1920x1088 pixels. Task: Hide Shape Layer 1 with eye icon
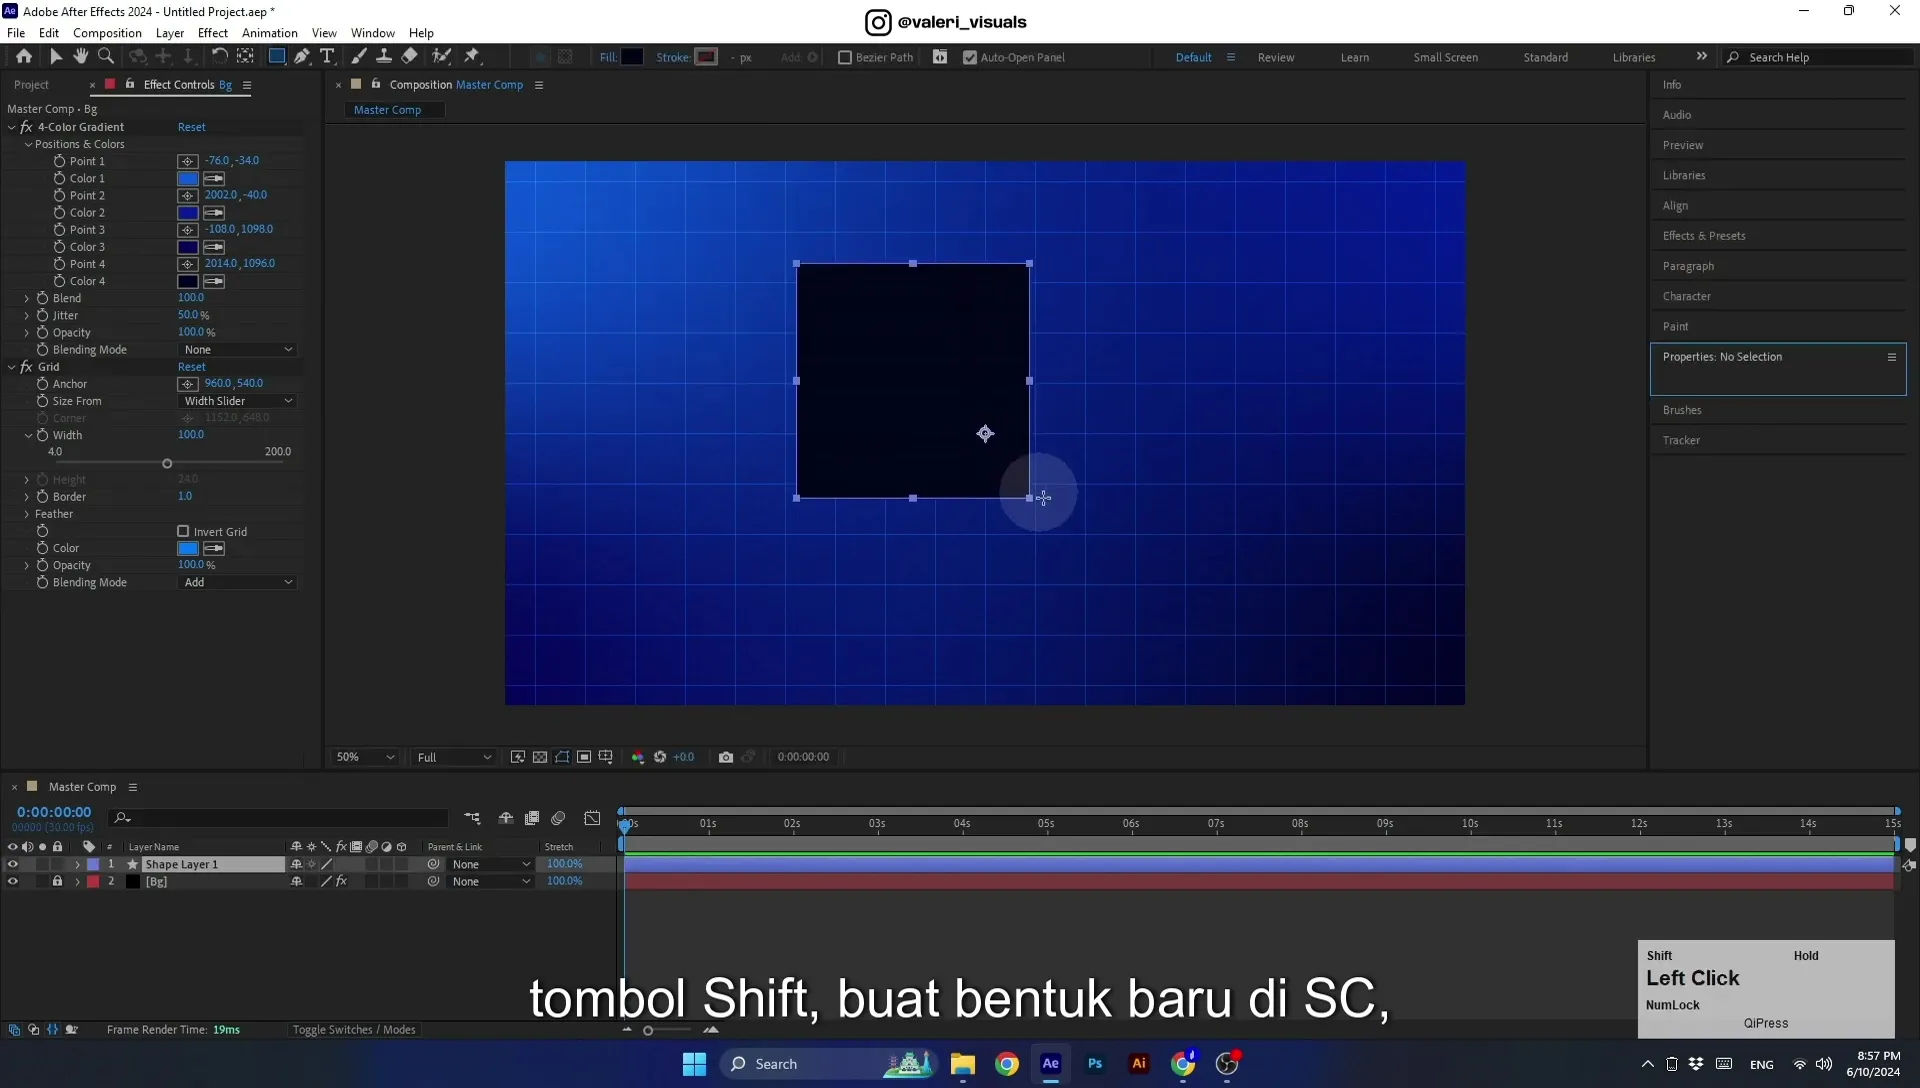[x=13, y=865]
